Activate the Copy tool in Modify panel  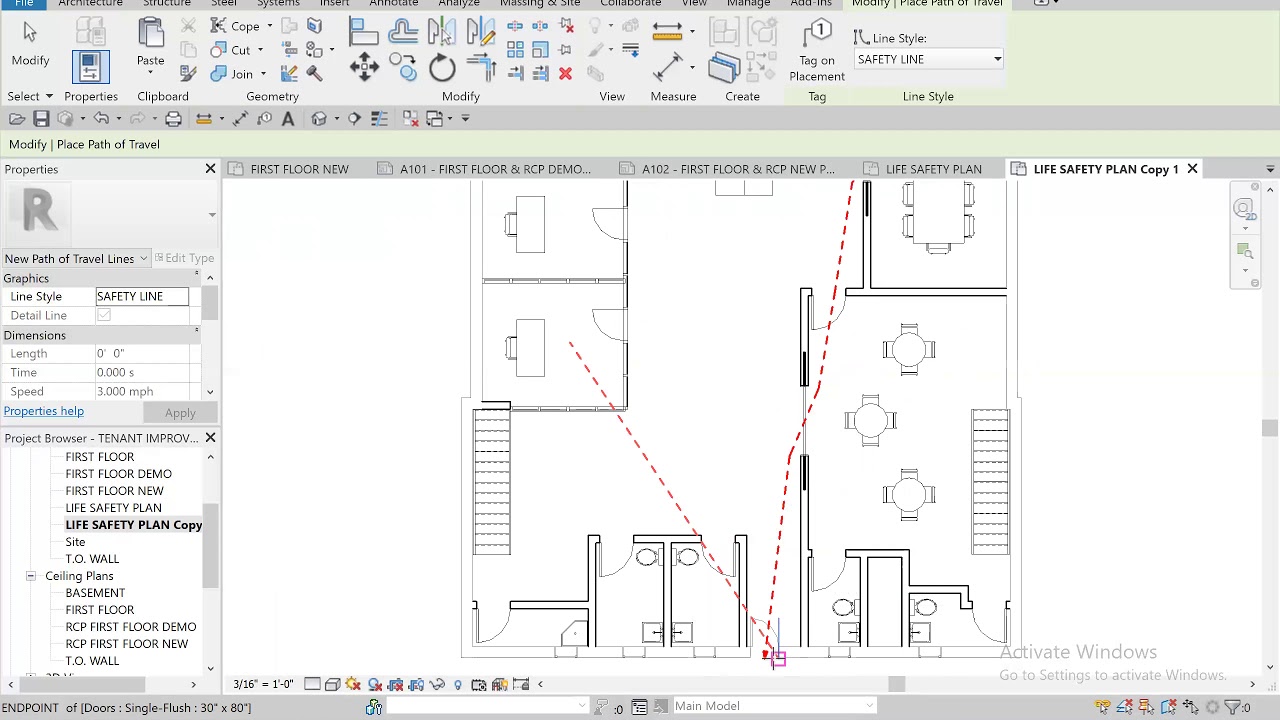click(403, 68)
